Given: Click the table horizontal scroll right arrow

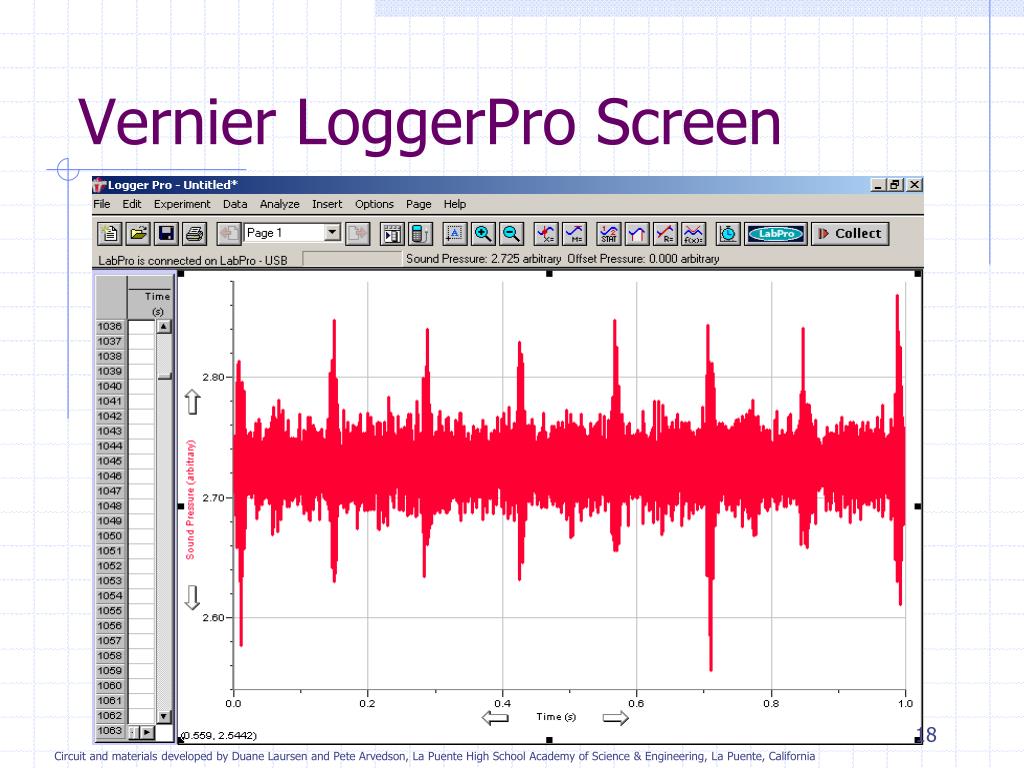Looking at the screenshot, I should point(148,732).
